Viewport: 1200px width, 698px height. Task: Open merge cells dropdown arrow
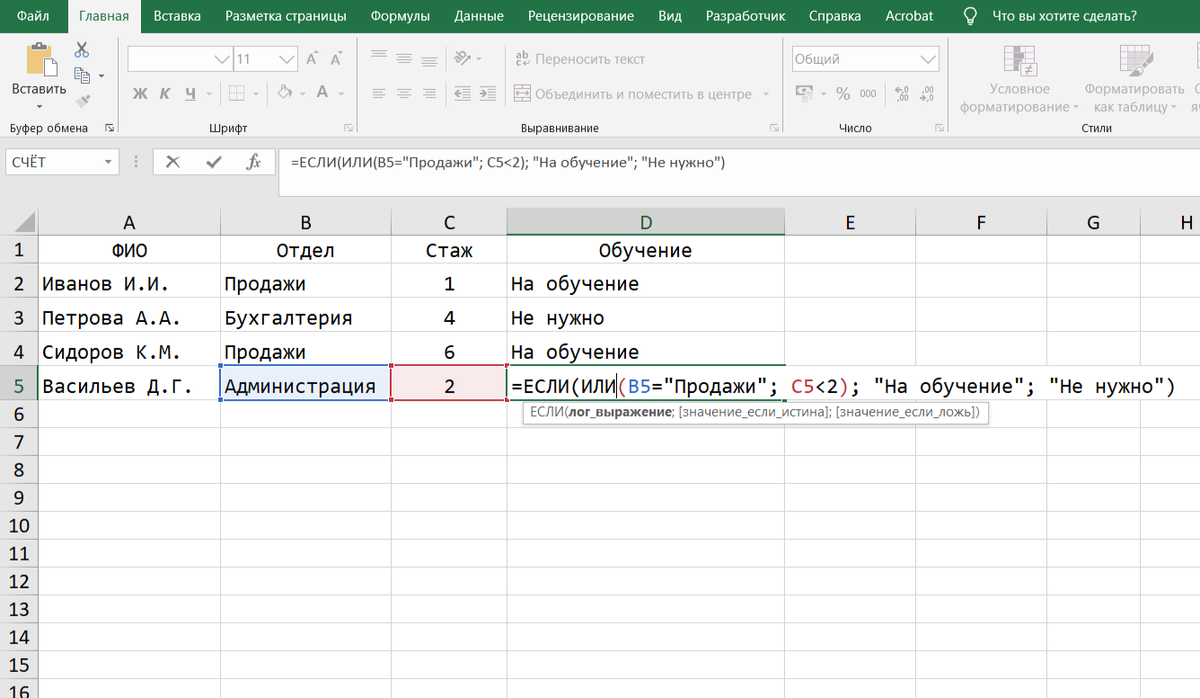[767, 94]
